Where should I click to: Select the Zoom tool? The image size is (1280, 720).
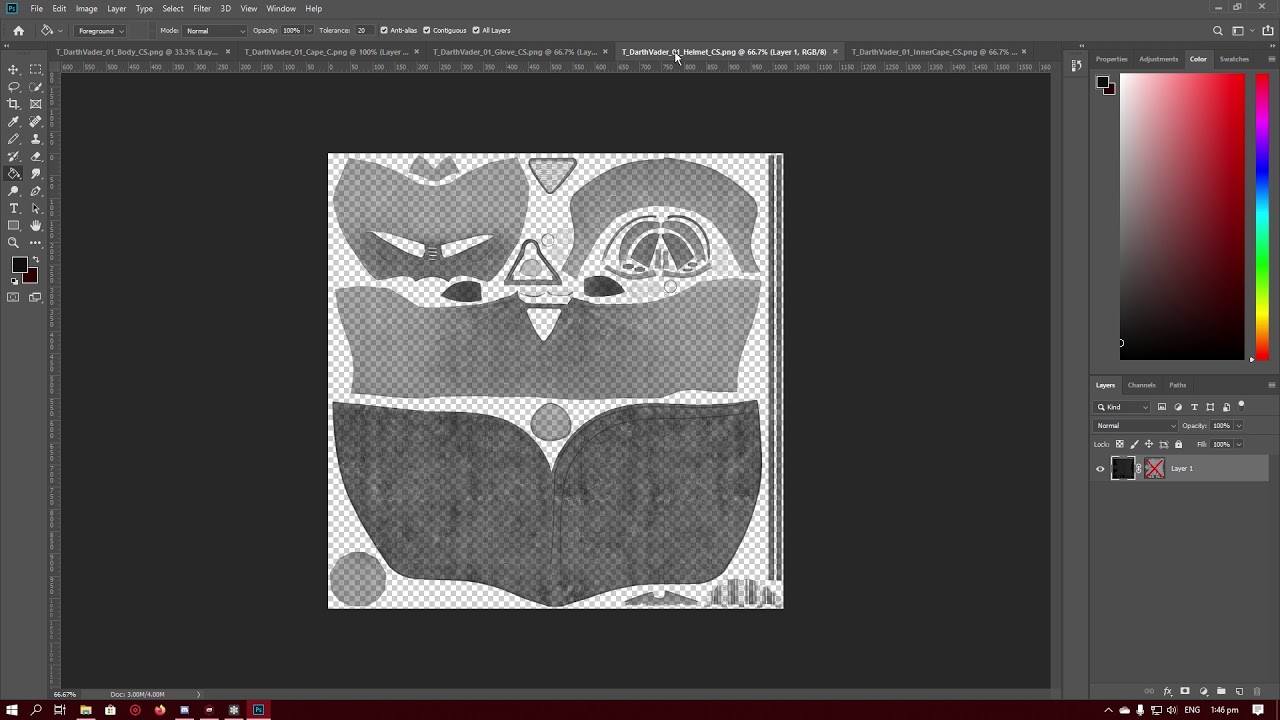click(14, 243)
